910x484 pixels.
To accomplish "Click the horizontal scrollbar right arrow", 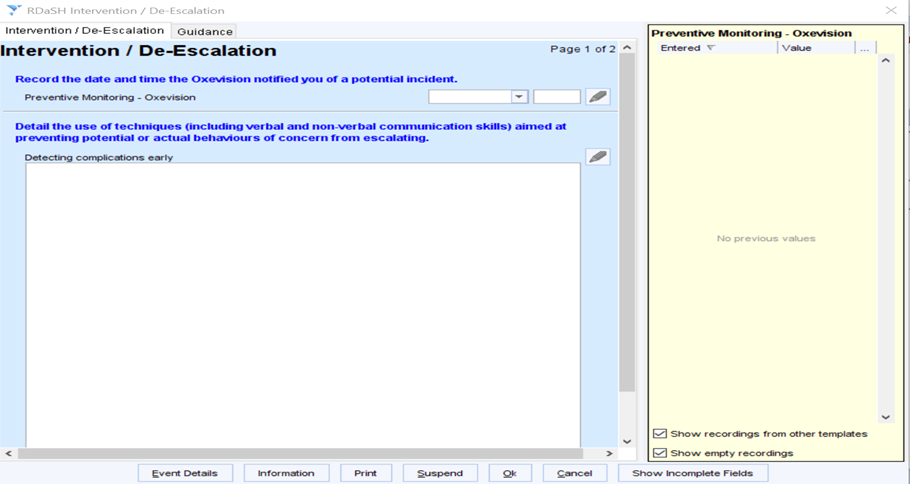I will pyautogui.click(x=609, y=453).
